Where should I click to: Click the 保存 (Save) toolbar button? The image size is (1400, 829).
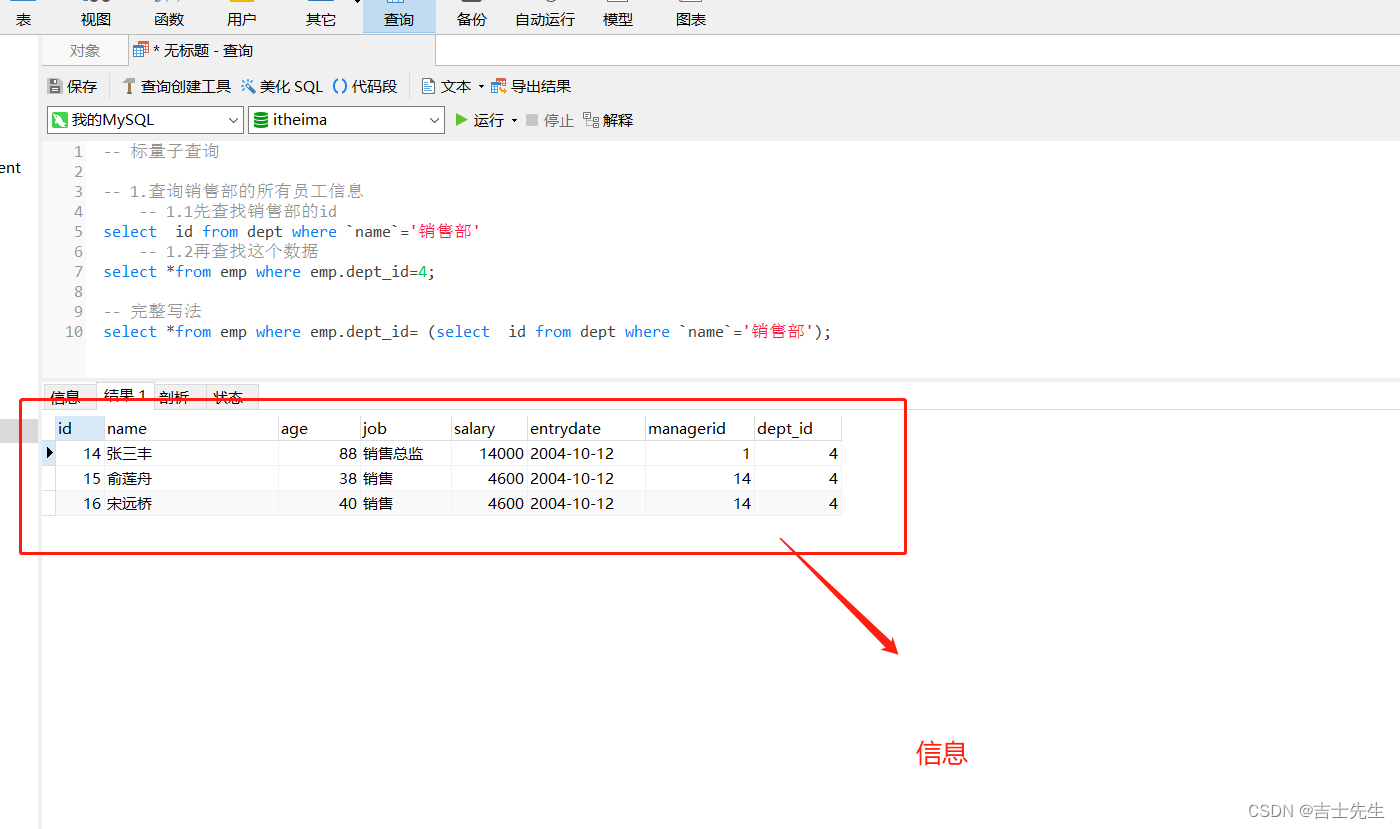72,87
